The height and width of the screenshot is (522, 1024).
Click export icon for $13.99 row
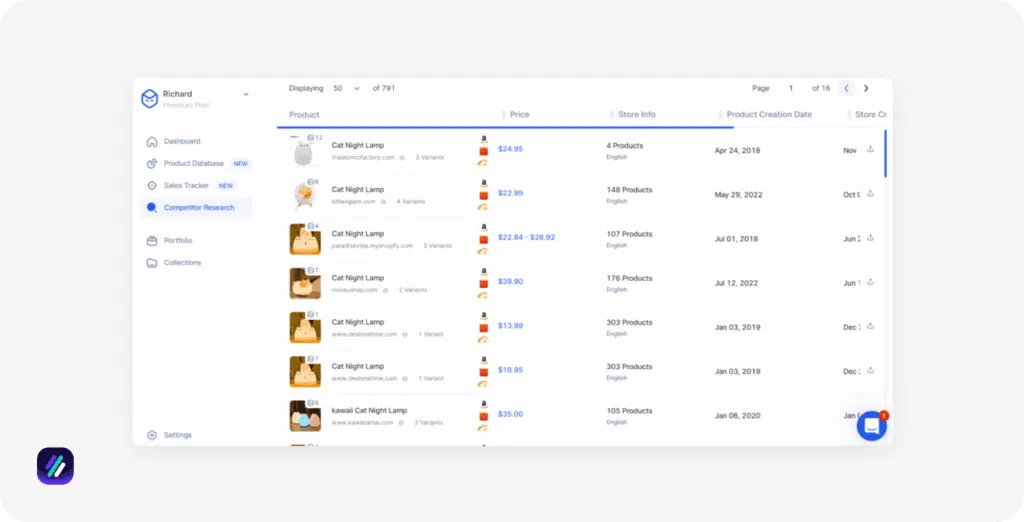[870, 327]
